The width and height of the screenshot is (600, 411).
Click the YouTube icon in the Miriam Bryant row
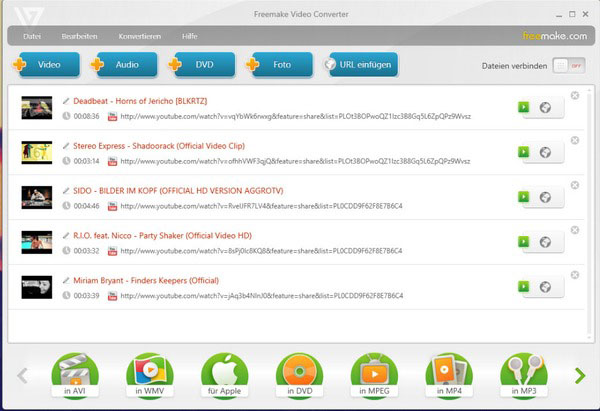click(x=112, y=295)
